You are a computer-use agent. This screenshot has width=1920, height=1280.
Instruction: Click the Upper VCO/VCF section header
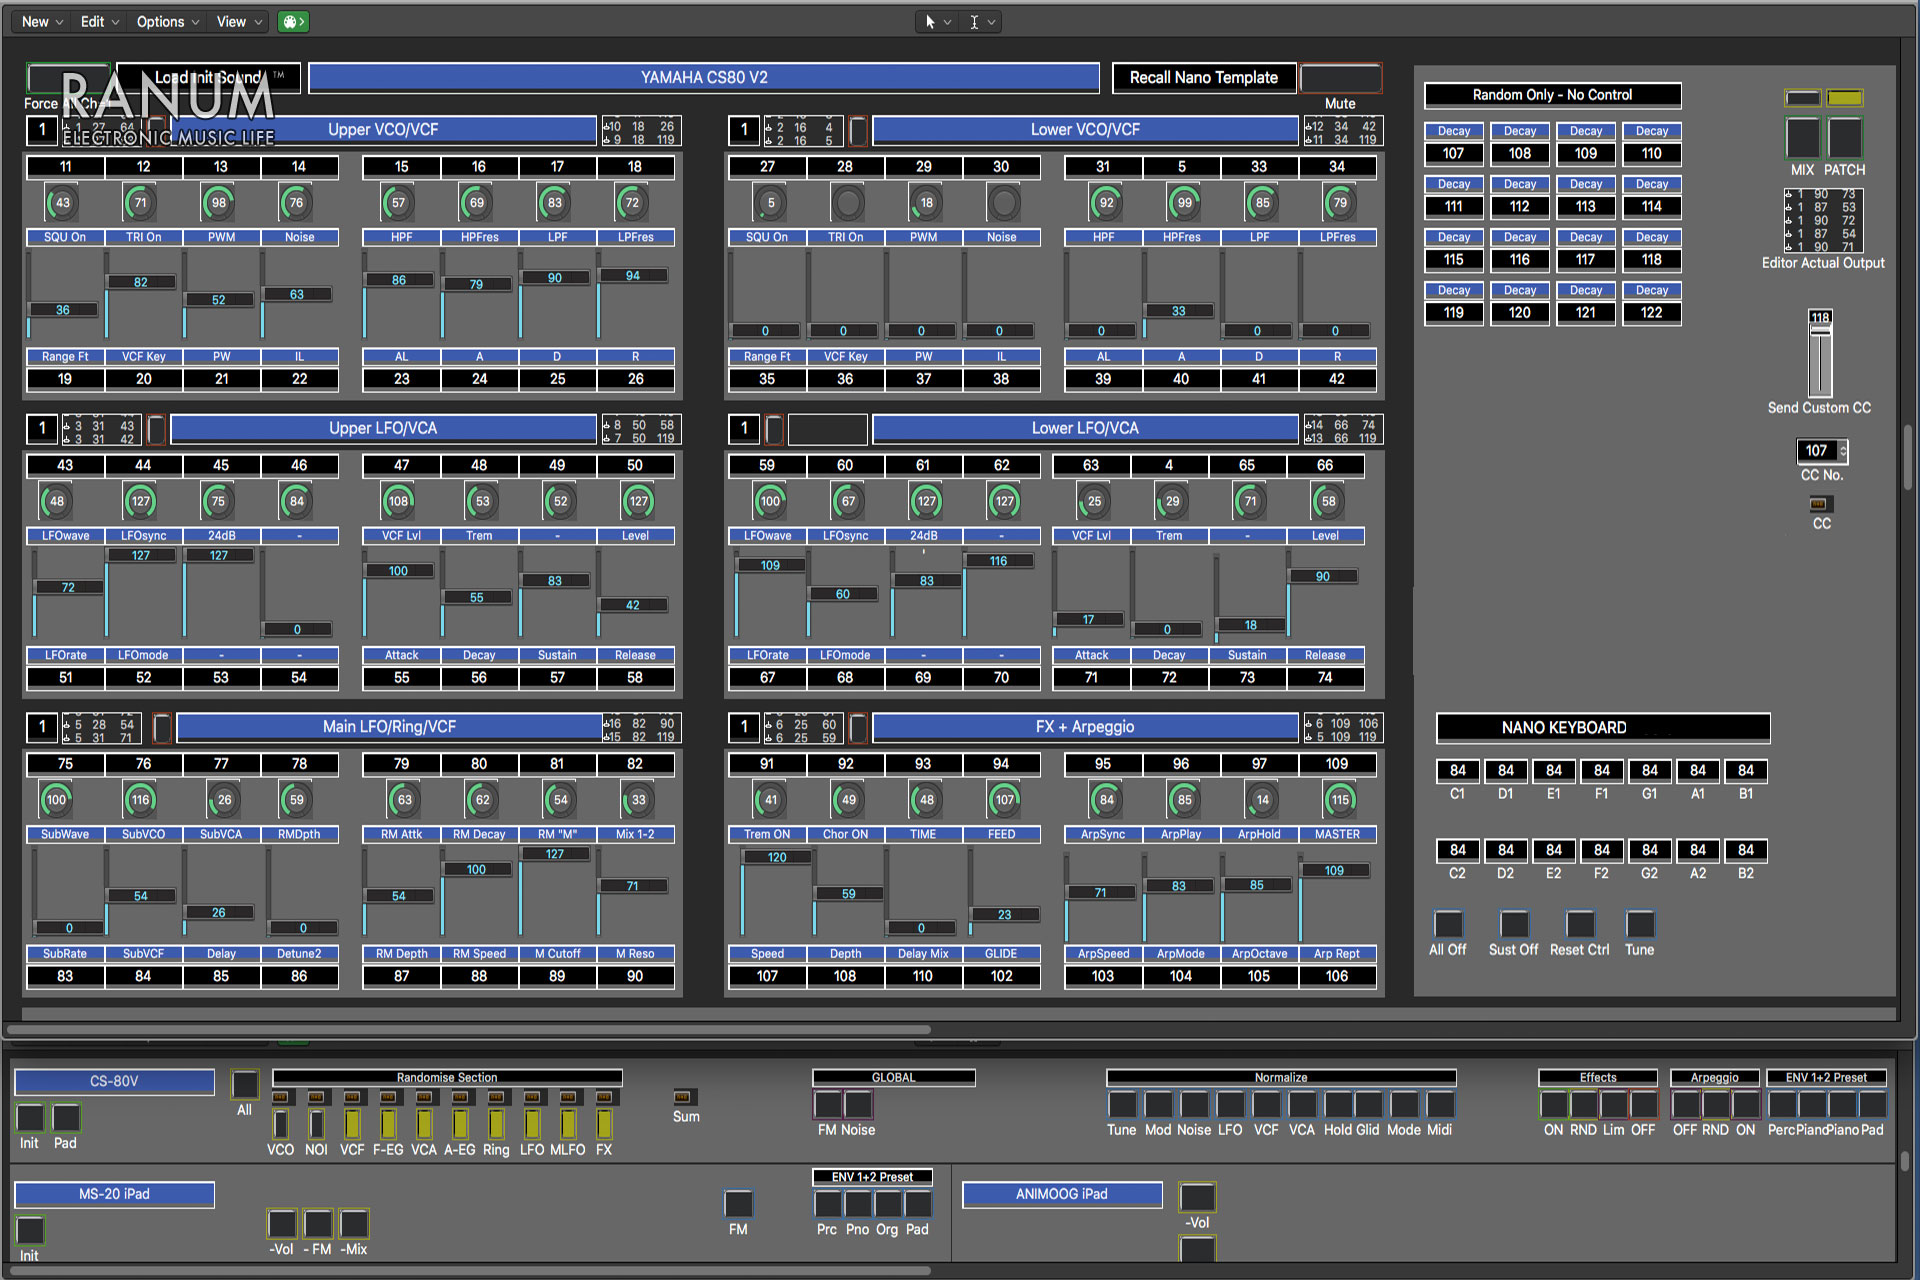(x=383, y=130)
